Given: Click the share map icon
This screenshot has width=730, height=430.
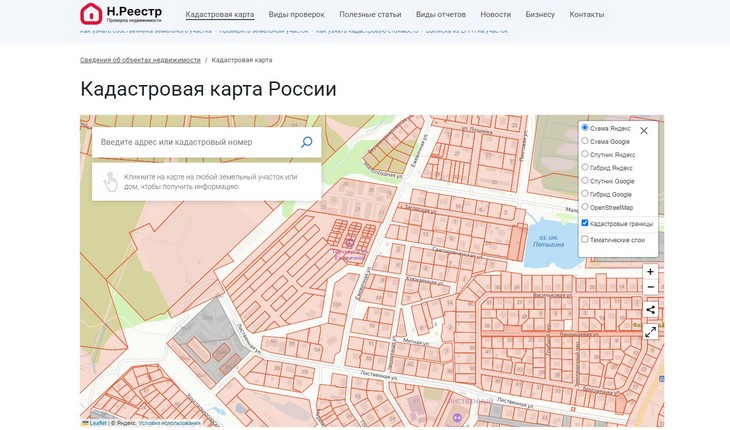Looking at the screenshot, I should [x=650, y=310].
